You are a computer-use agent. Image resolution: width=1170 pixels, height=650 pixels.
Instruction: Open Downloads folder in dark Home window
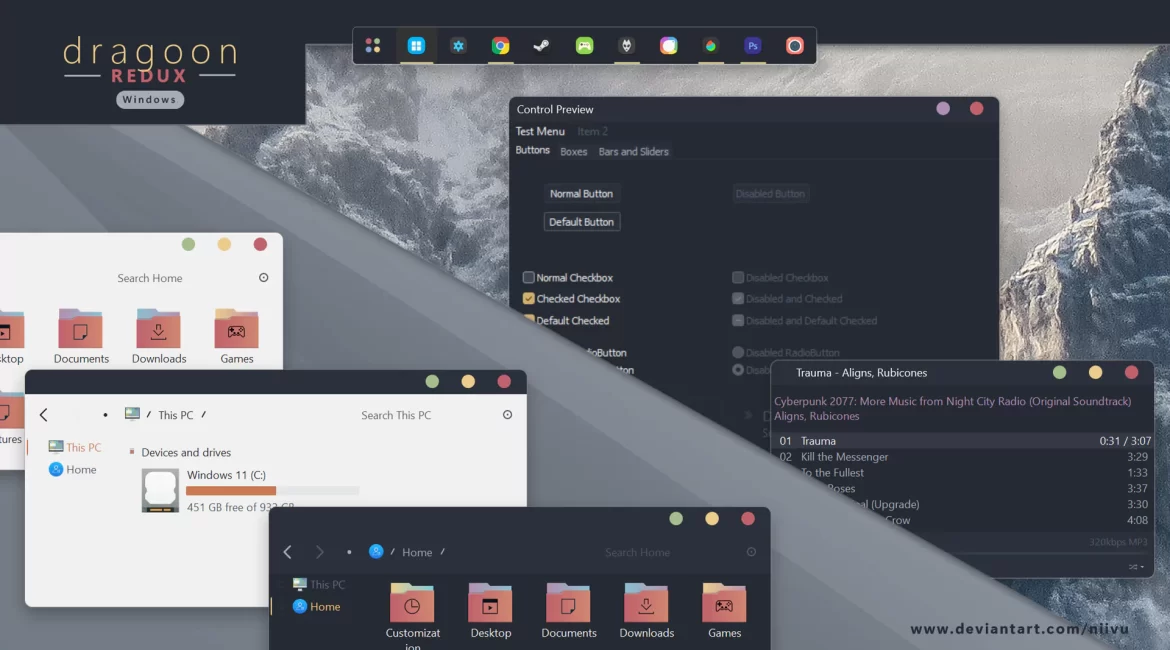point(646,606)
